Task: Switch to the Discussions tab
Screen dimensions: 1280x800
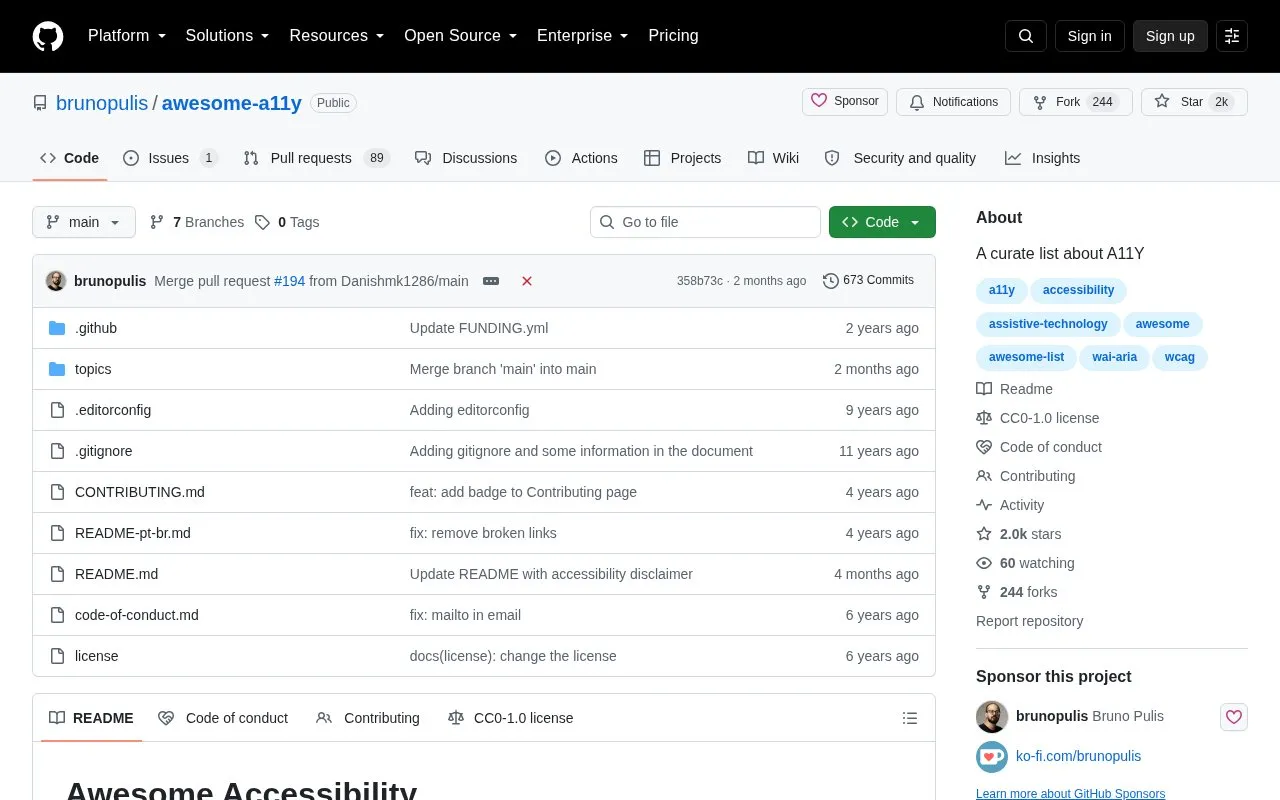Action: (x=466, y=158)
